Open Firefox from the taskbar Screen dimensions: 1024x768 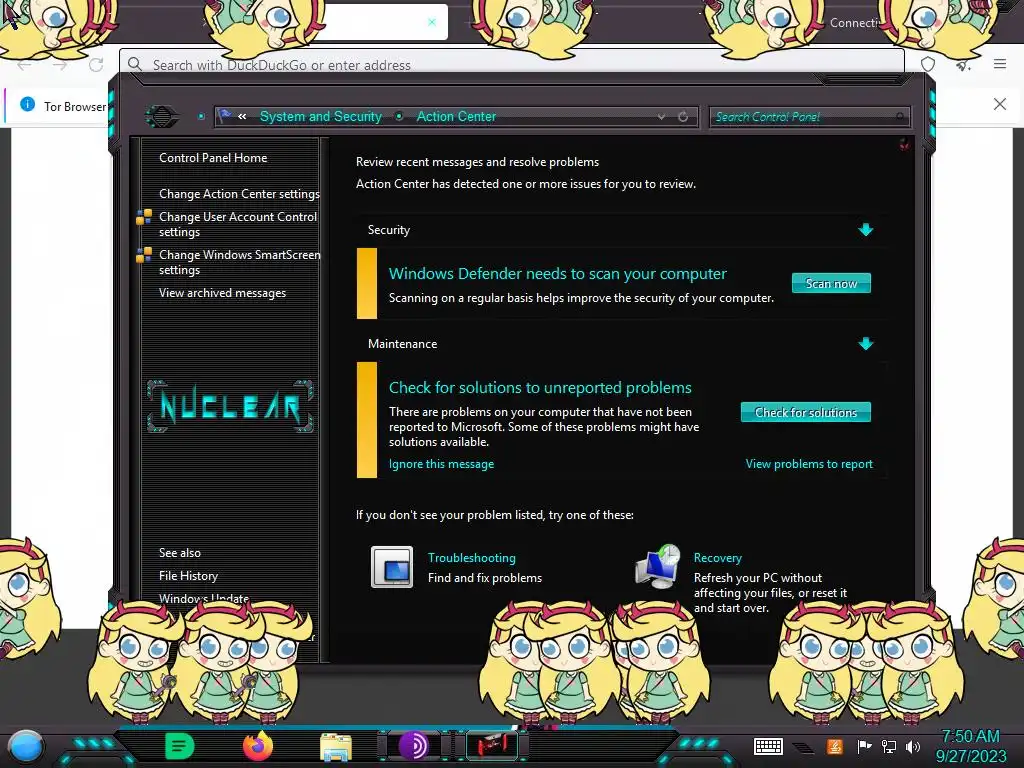(258, 746)
